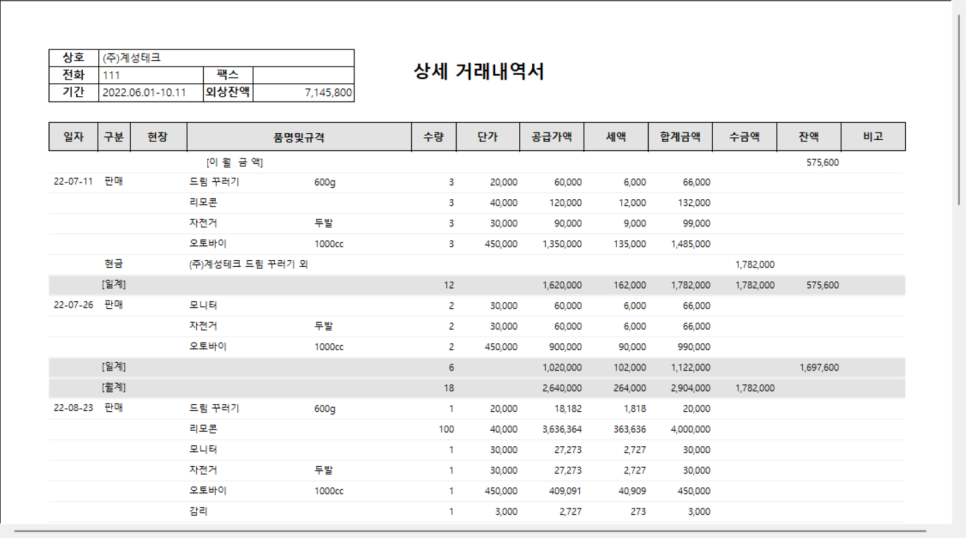Click the 품명및규격 column header
The height and width of the screenshot is (538, 966).
tap(299, 137)
